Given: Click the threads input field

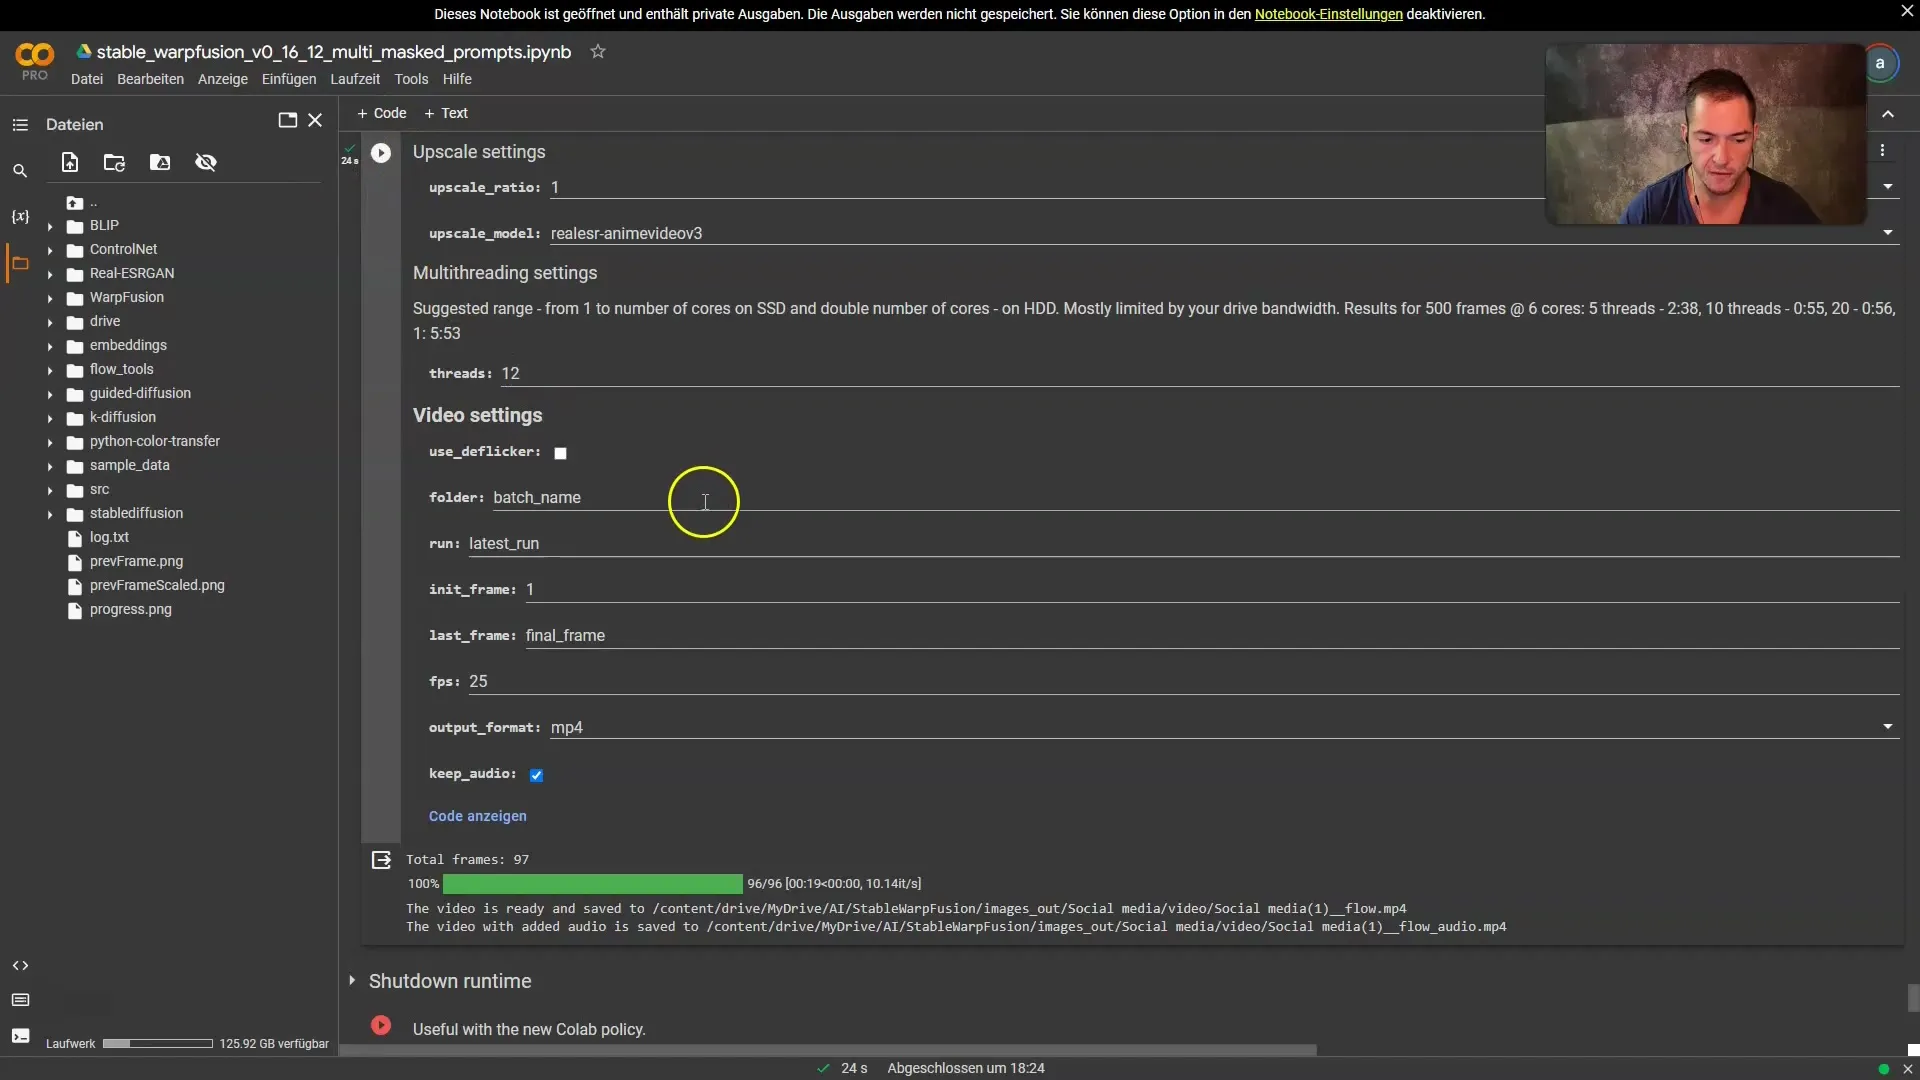Looking at the screenshot, I should (1200, 373).
